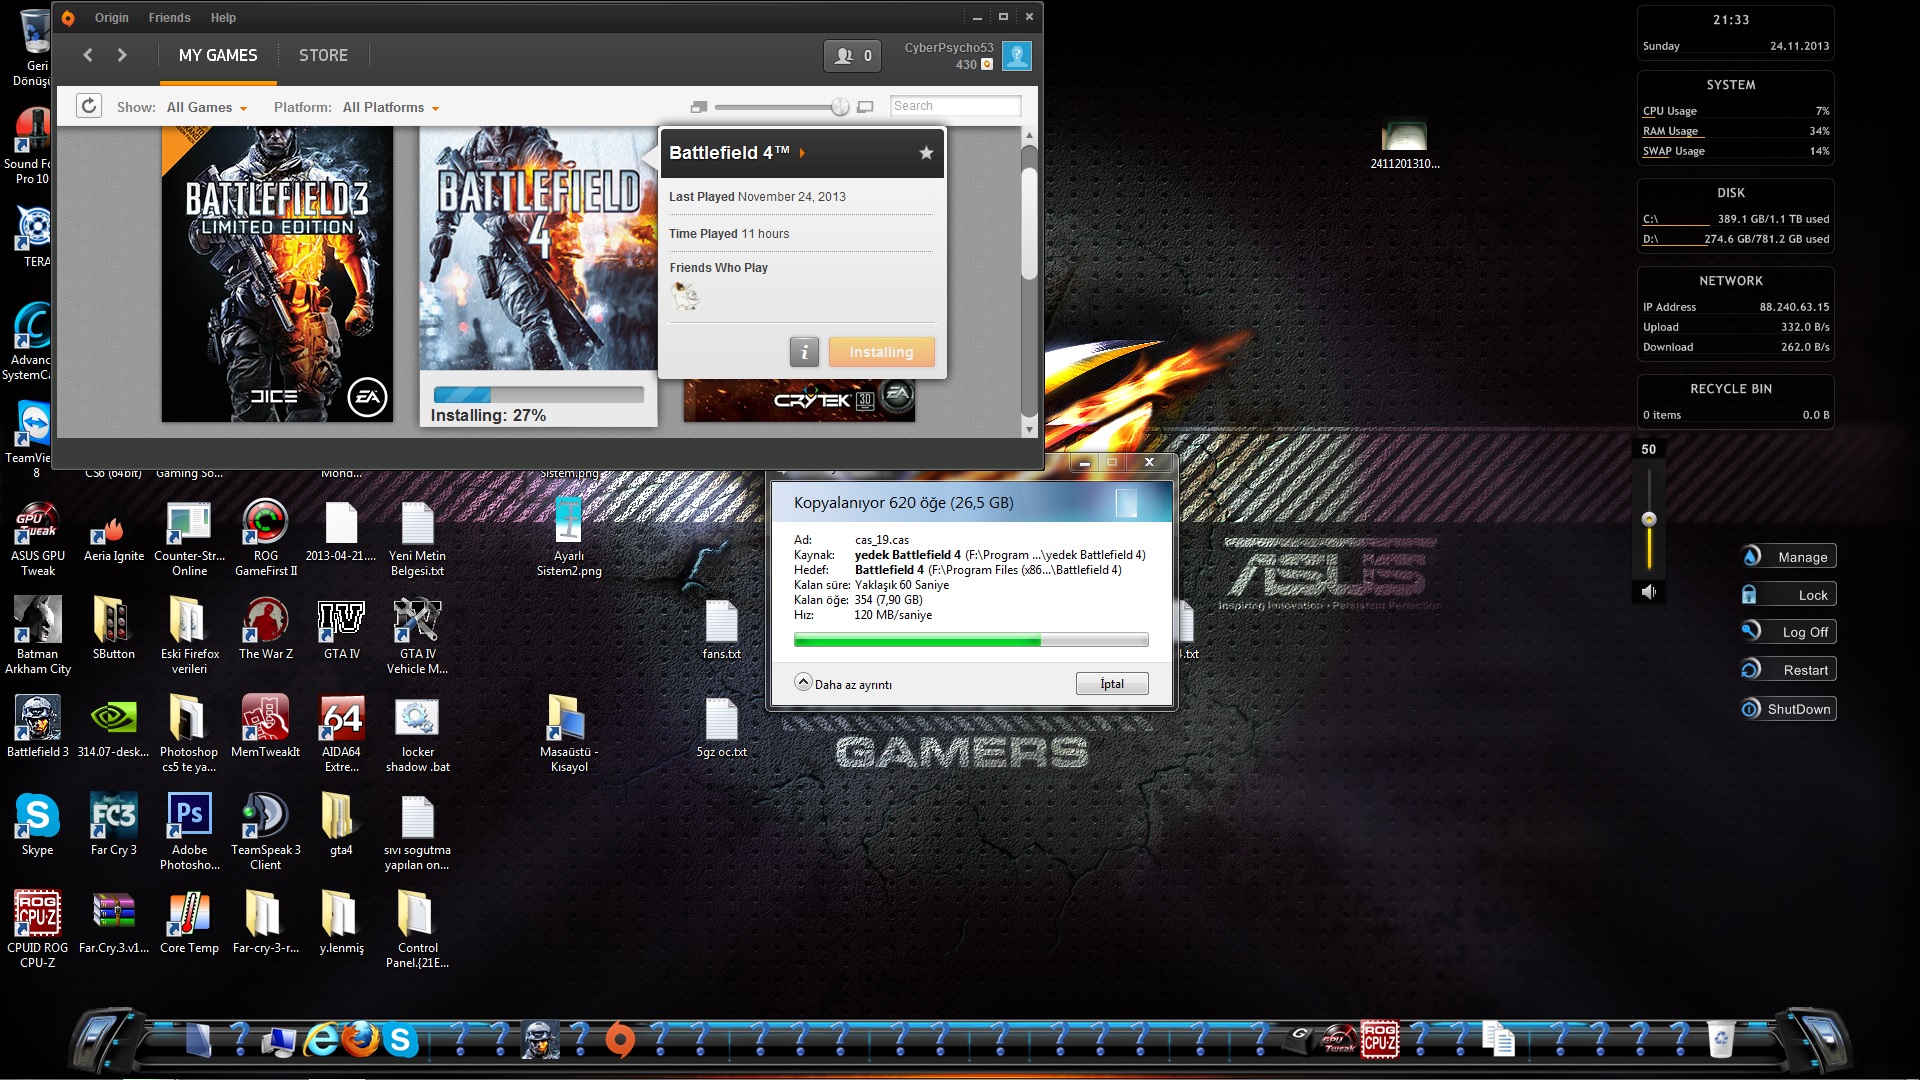The width and height of the screenshot is (1920, 1080).
Task: Open the 5gz oc.txt desktop file
Action: 721,728
